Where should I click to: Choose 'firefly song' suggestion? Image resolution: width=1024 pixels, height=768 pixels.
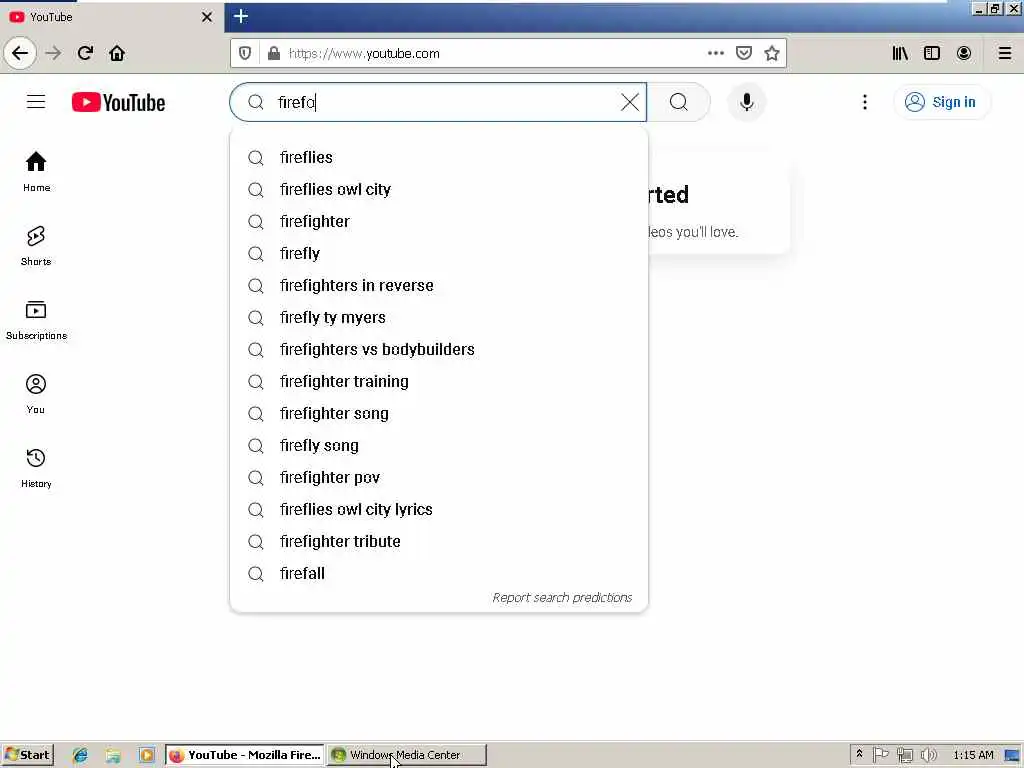439,445
